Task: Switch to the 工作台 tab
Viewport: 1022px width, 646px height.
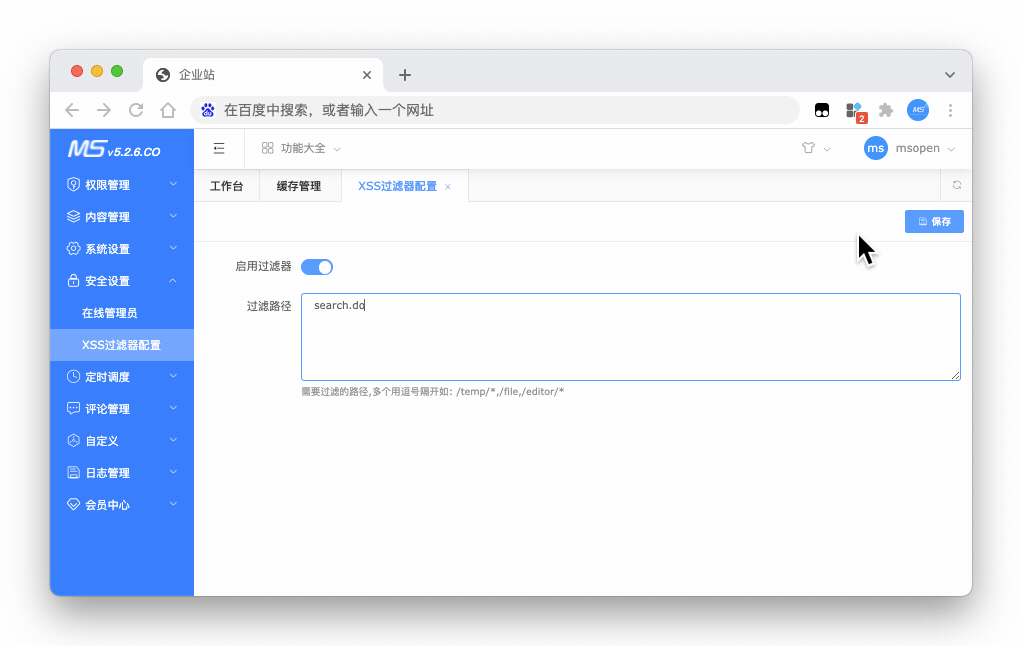Action: coord(226,186)
